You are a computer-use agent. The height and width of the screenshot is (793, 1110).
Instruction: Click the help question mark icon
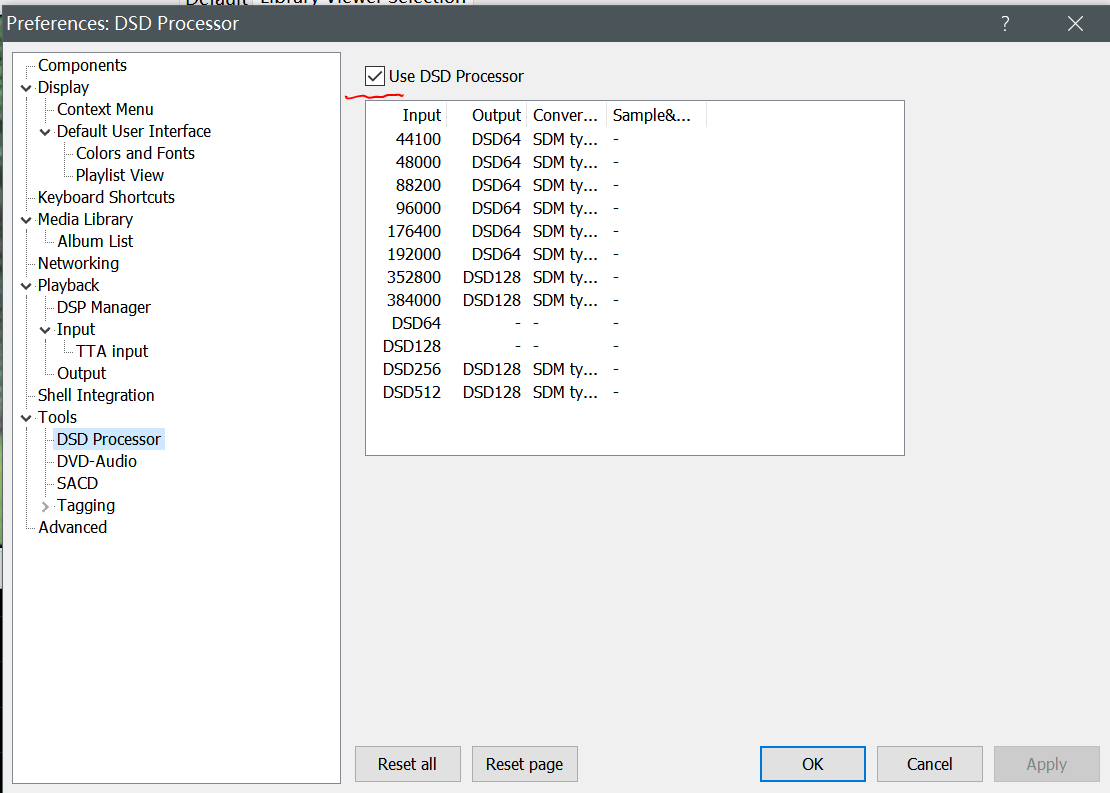(1005, 24)
